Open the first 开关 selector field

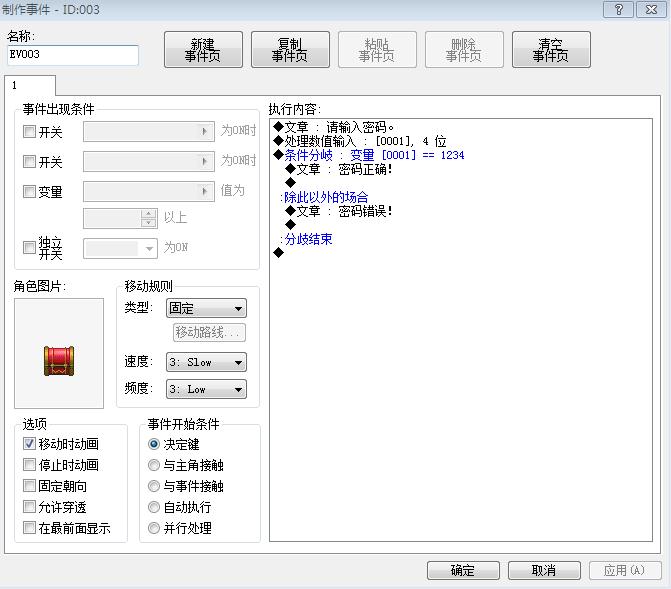(148, 131)
